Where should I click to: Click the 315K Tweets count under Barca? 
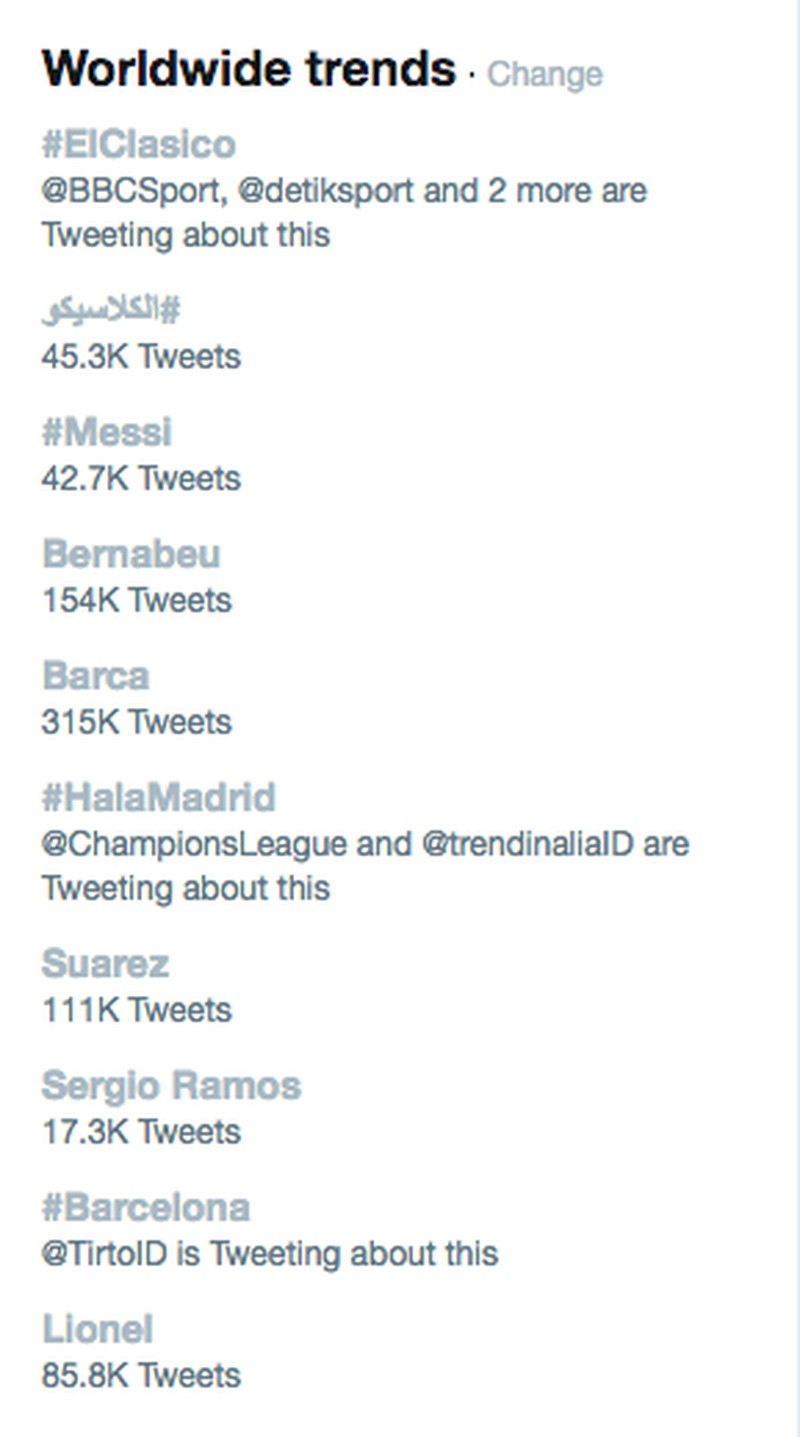[136, 722]
